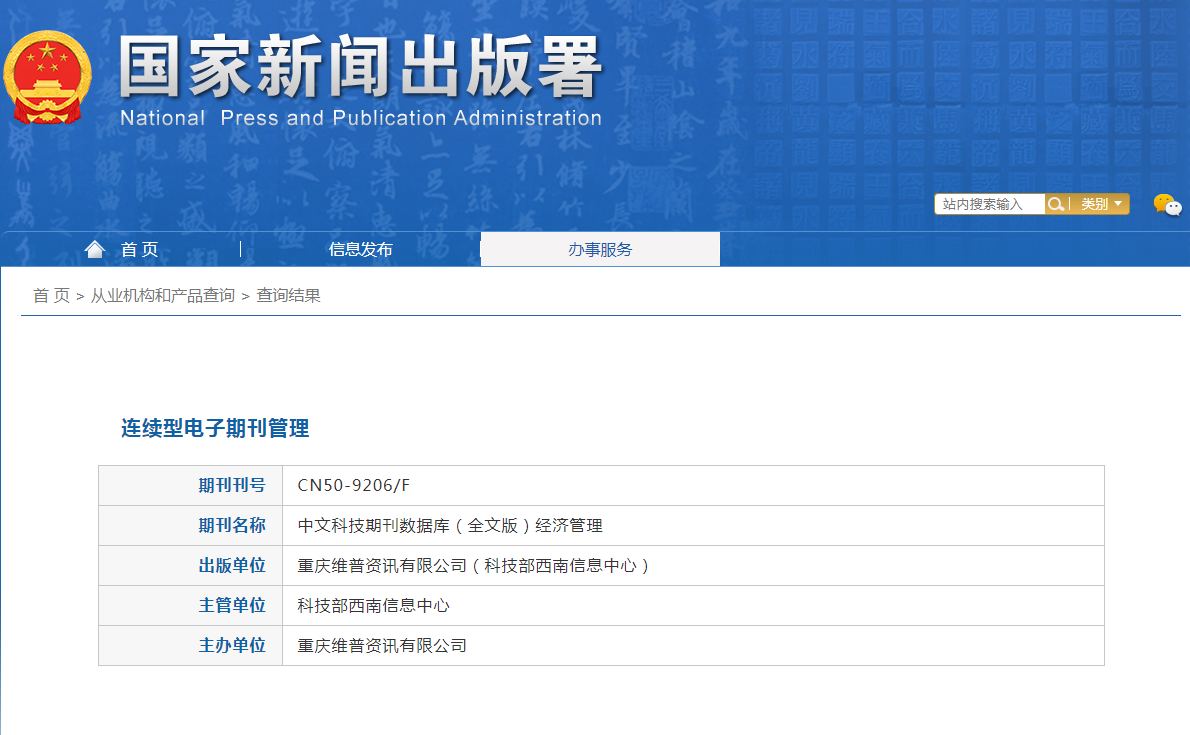Click the magnifier search icon
Image resolution: width=1190 pixels, height=735 pixels.
pos(1055,204)
